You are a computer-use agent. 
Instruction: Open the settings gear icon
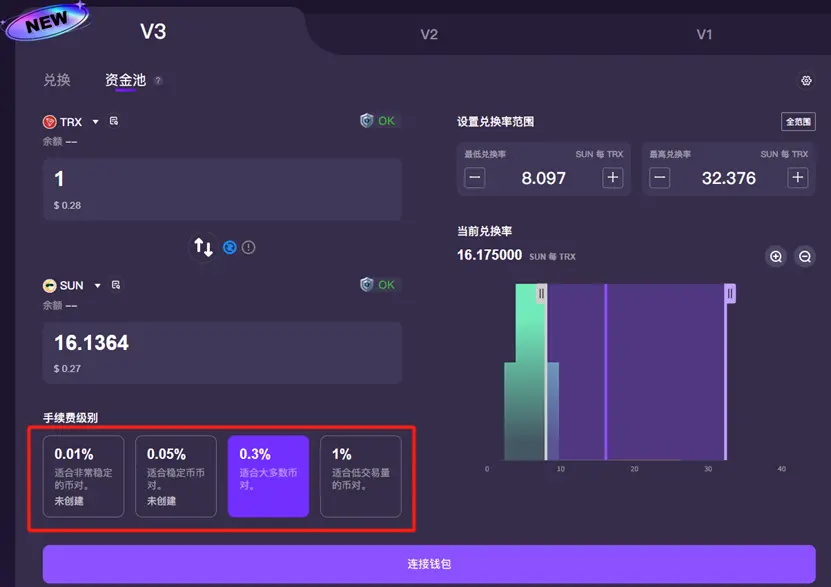pyautogui.click(x=808, y=81)
